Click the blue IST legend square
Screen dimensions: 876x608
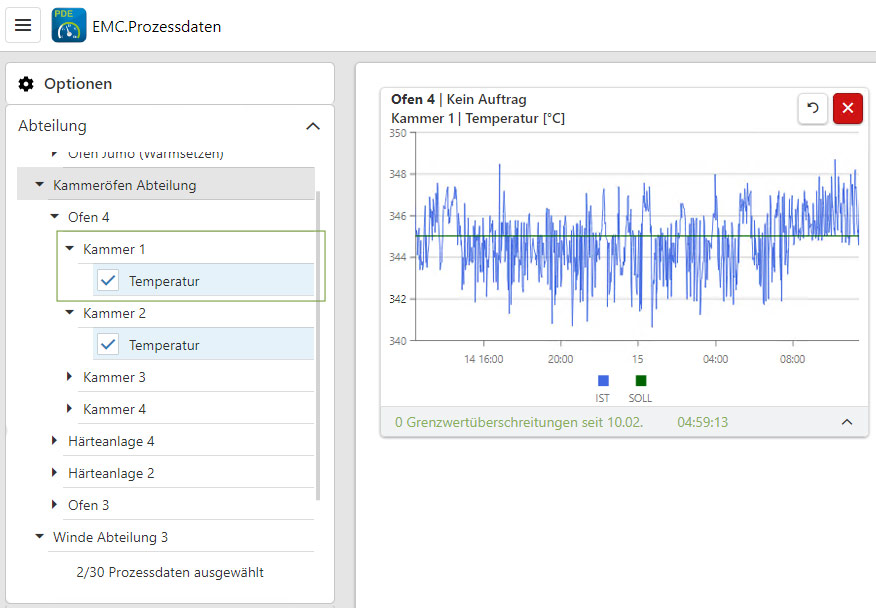pyautogui.click(x=603, y=381)
